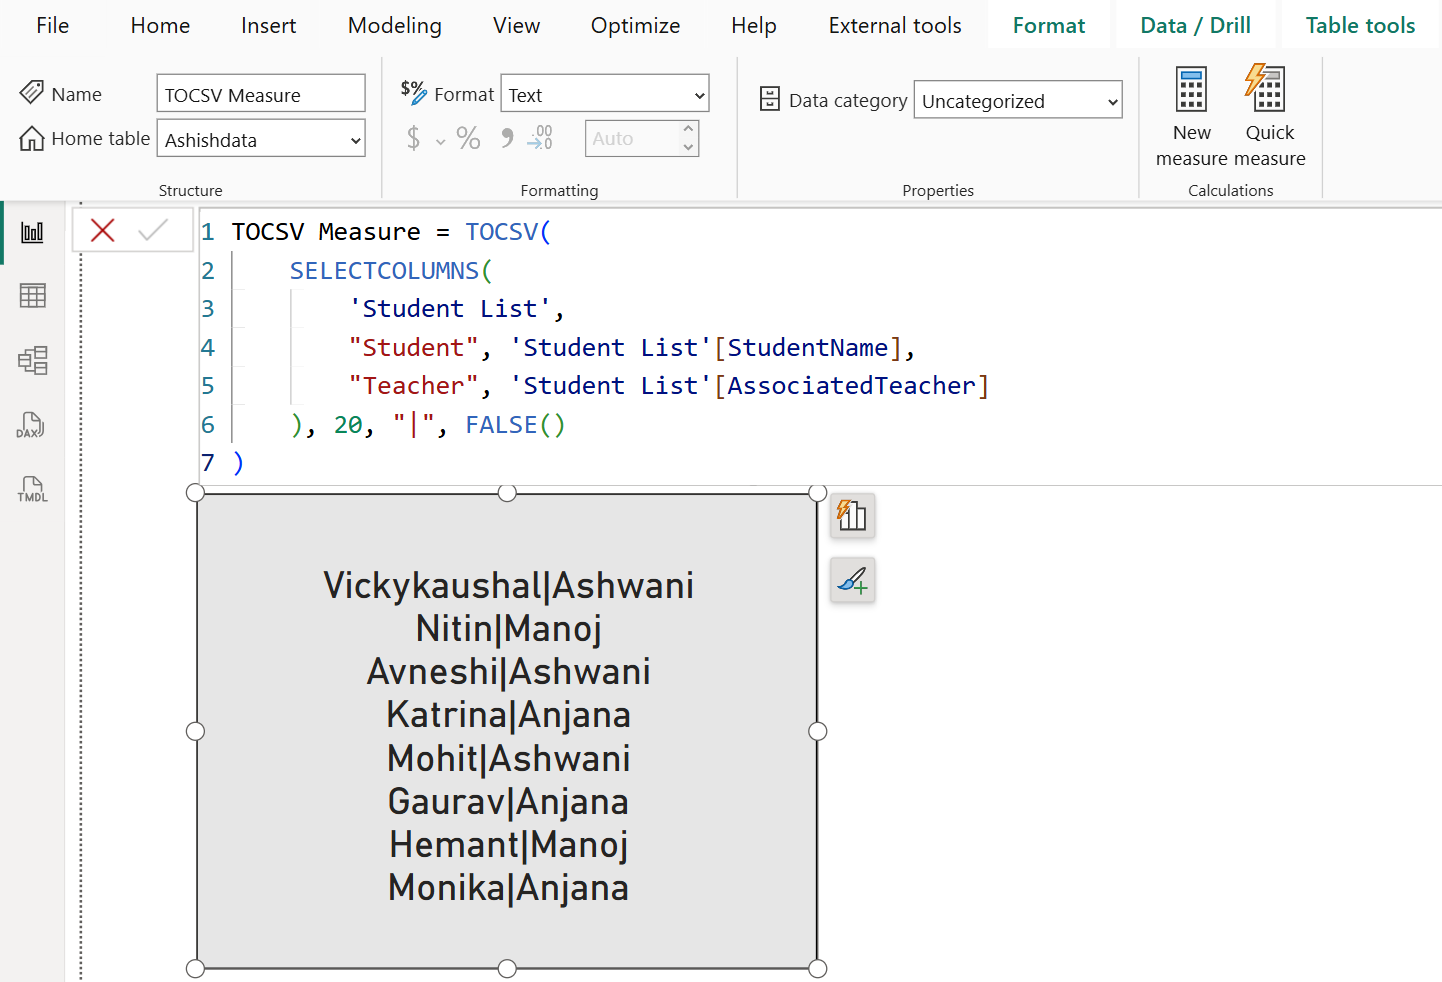Expand the Format dropdown set to Text
This screenshot has width=1442, height=982.
coord(604,93)
